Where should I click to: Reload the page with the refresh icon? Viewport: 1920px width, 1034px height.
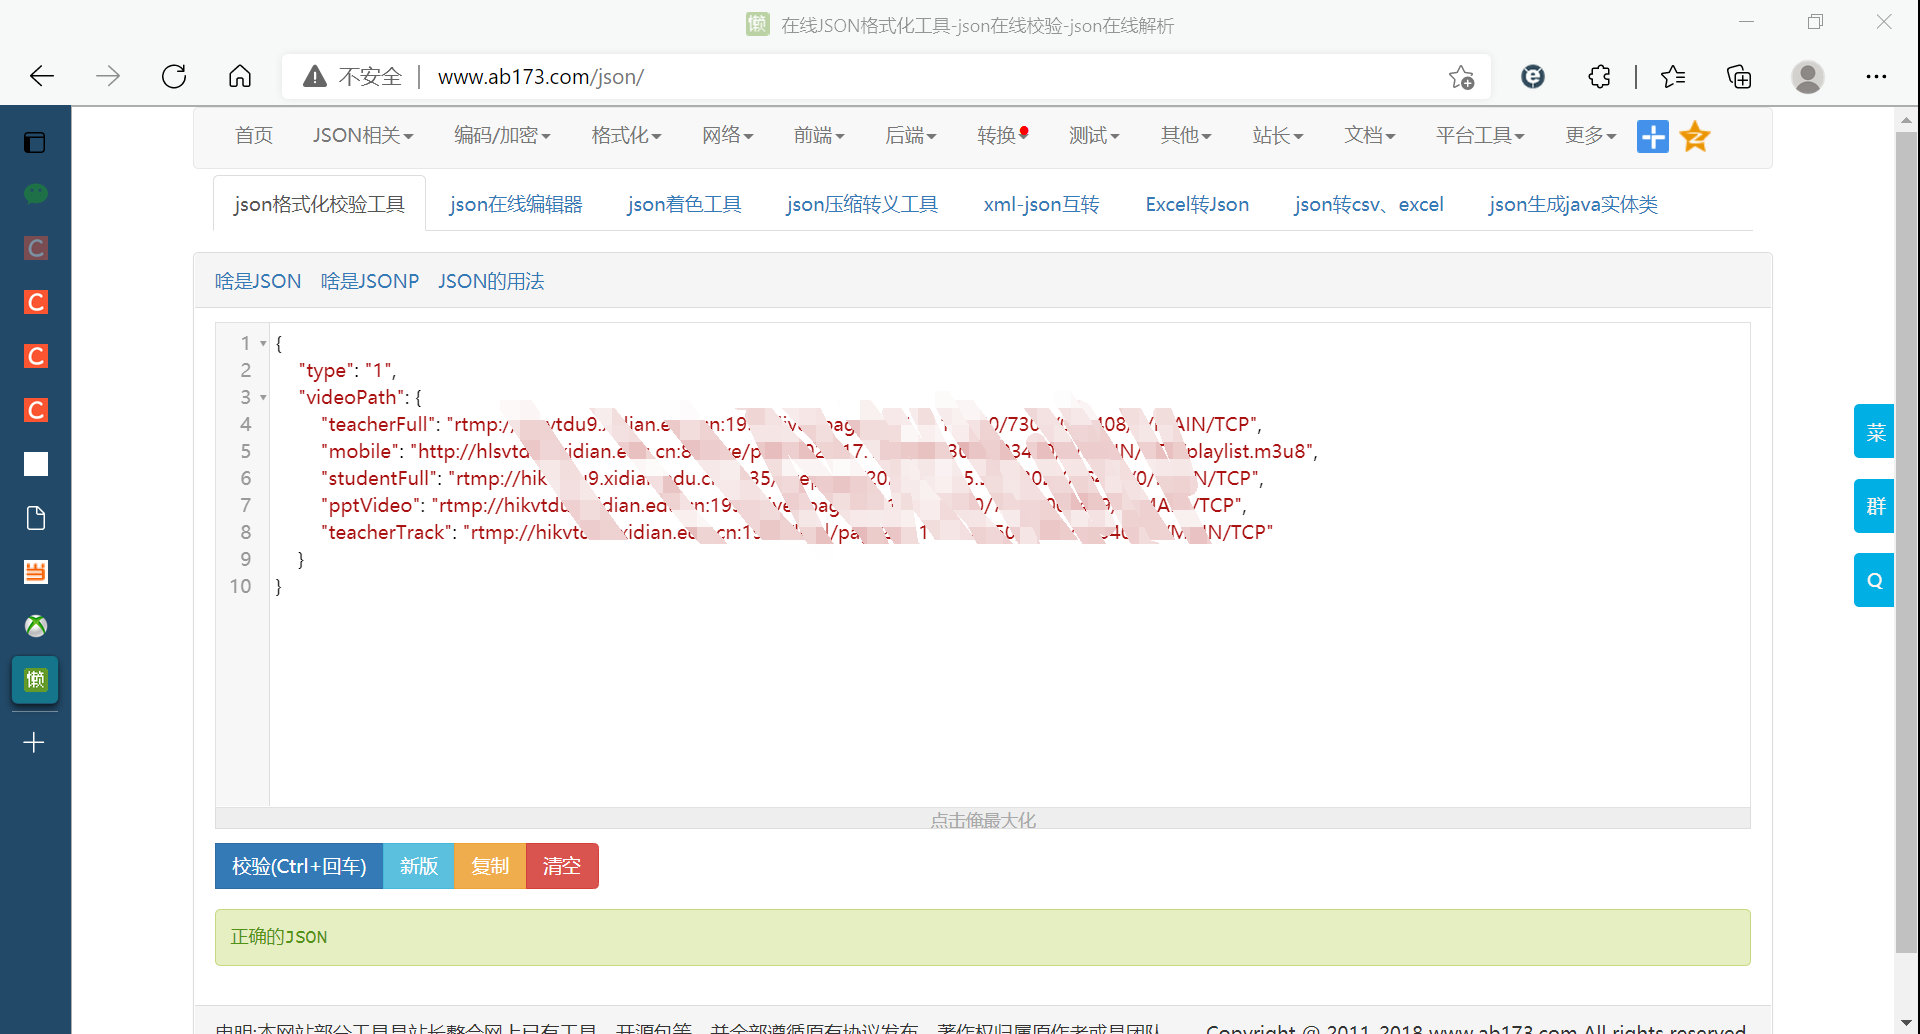click(173, 76)
